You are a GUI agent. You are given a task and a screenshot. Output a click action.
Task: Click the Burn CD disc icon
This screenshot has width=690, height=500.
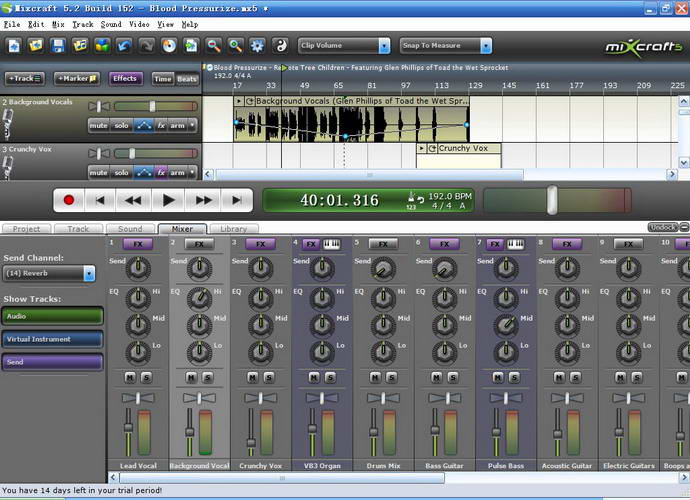tap(168, 46)
